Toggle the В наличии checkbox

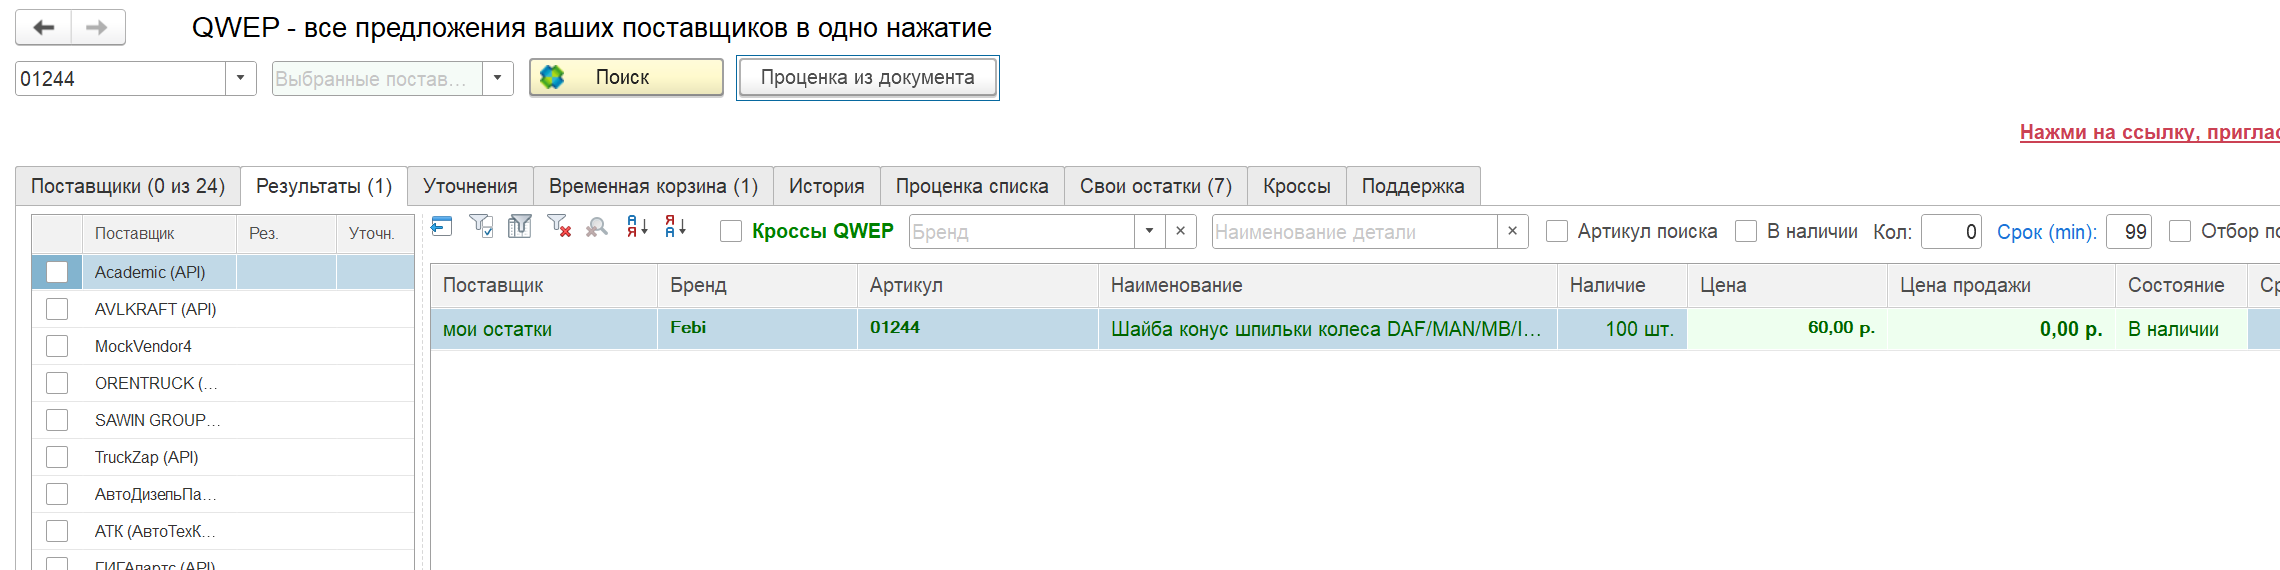coord(1746,231)
